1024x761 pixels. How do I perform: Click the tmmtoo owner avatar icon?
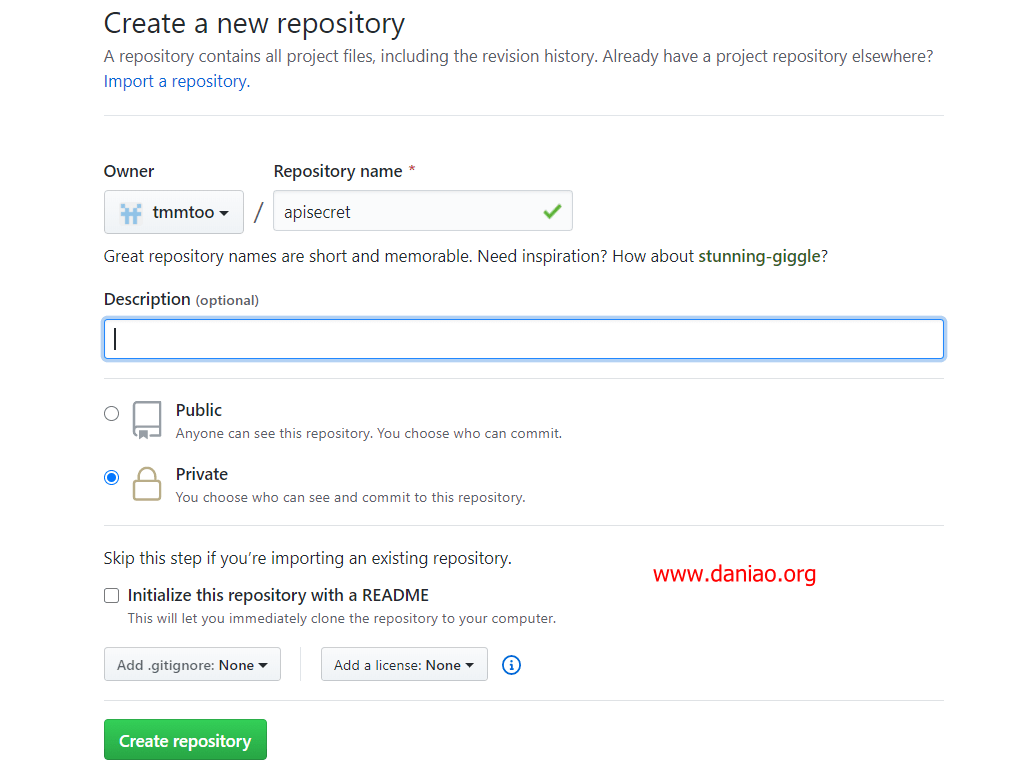pos(131,212)
